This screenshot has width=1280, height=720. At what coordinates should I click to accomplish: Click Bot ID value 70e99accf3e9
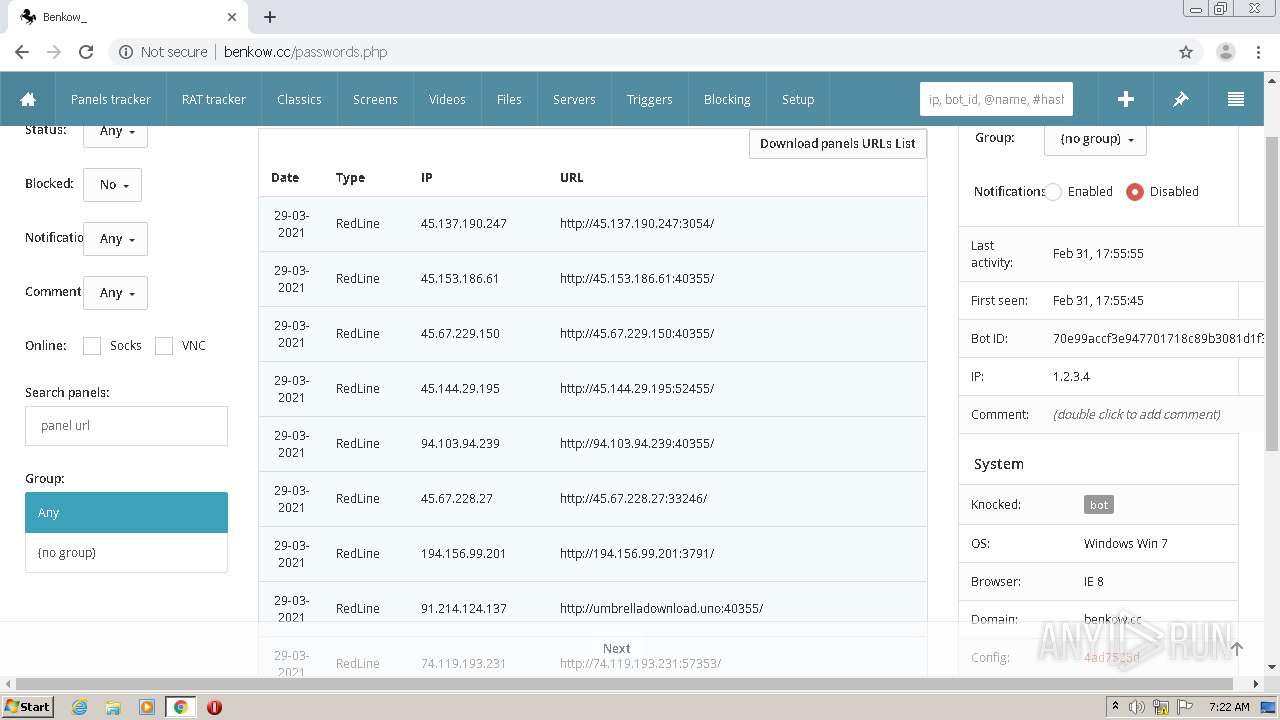tap(1158, 339)
